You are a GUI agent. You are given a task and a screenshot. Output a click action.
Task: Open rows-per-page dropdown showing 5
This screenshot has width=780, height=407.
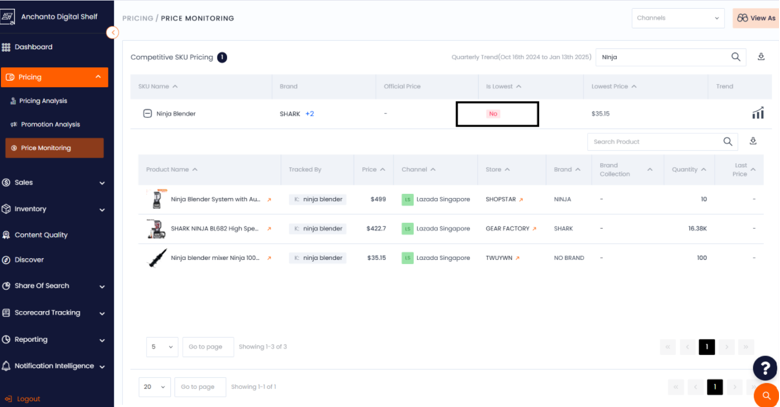(x=162, y=347)
